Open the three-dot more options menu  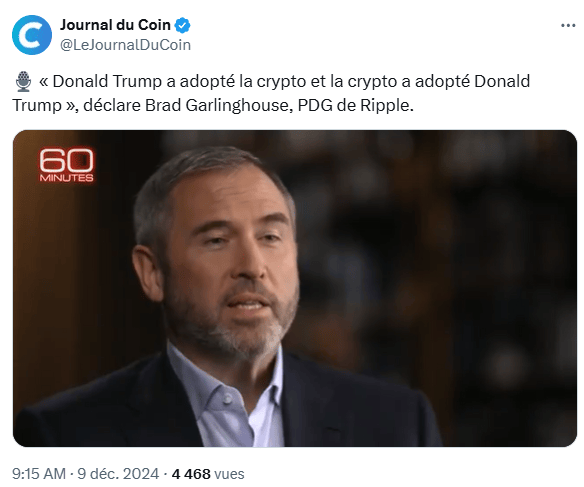click(568, 25)
